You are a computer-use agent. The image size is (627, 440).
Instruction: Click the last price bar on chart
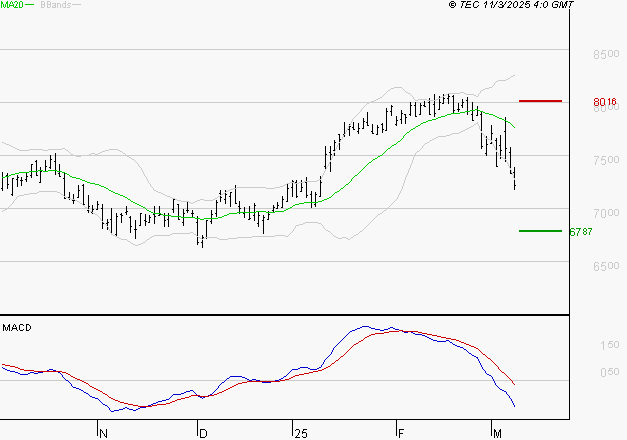[515, 178]
